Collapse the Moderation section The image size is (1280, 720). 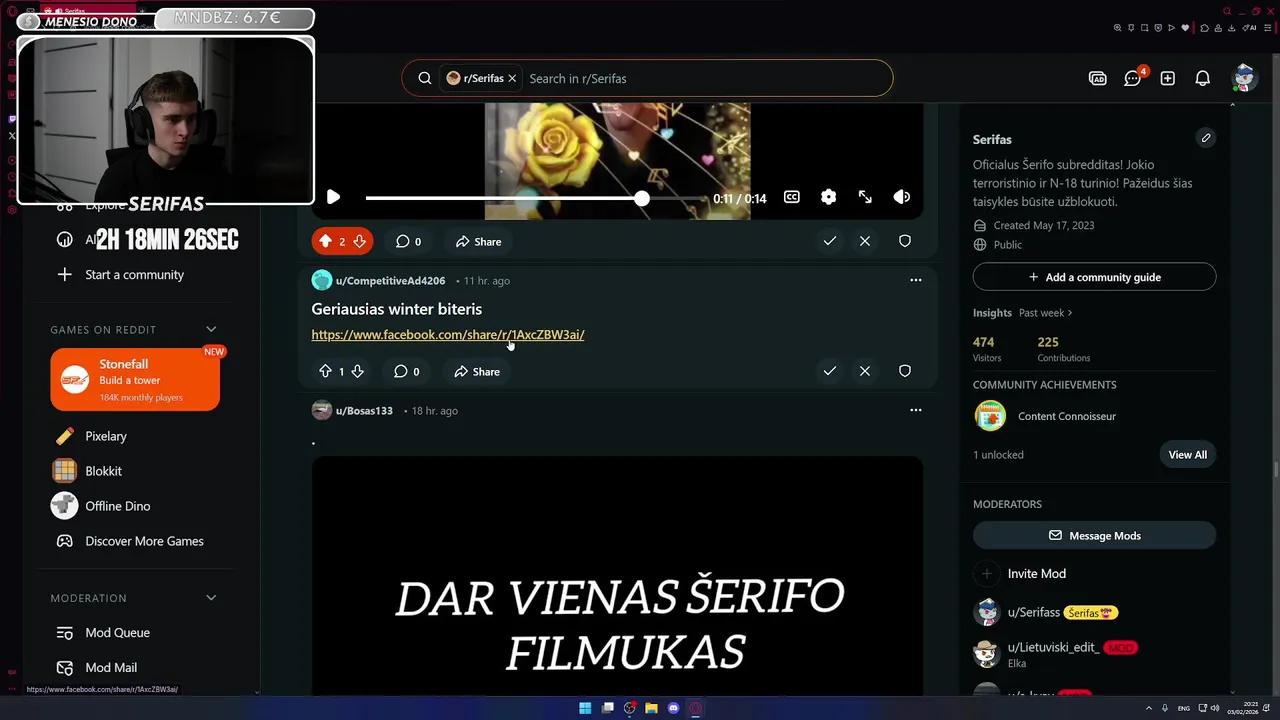[211, 598]
